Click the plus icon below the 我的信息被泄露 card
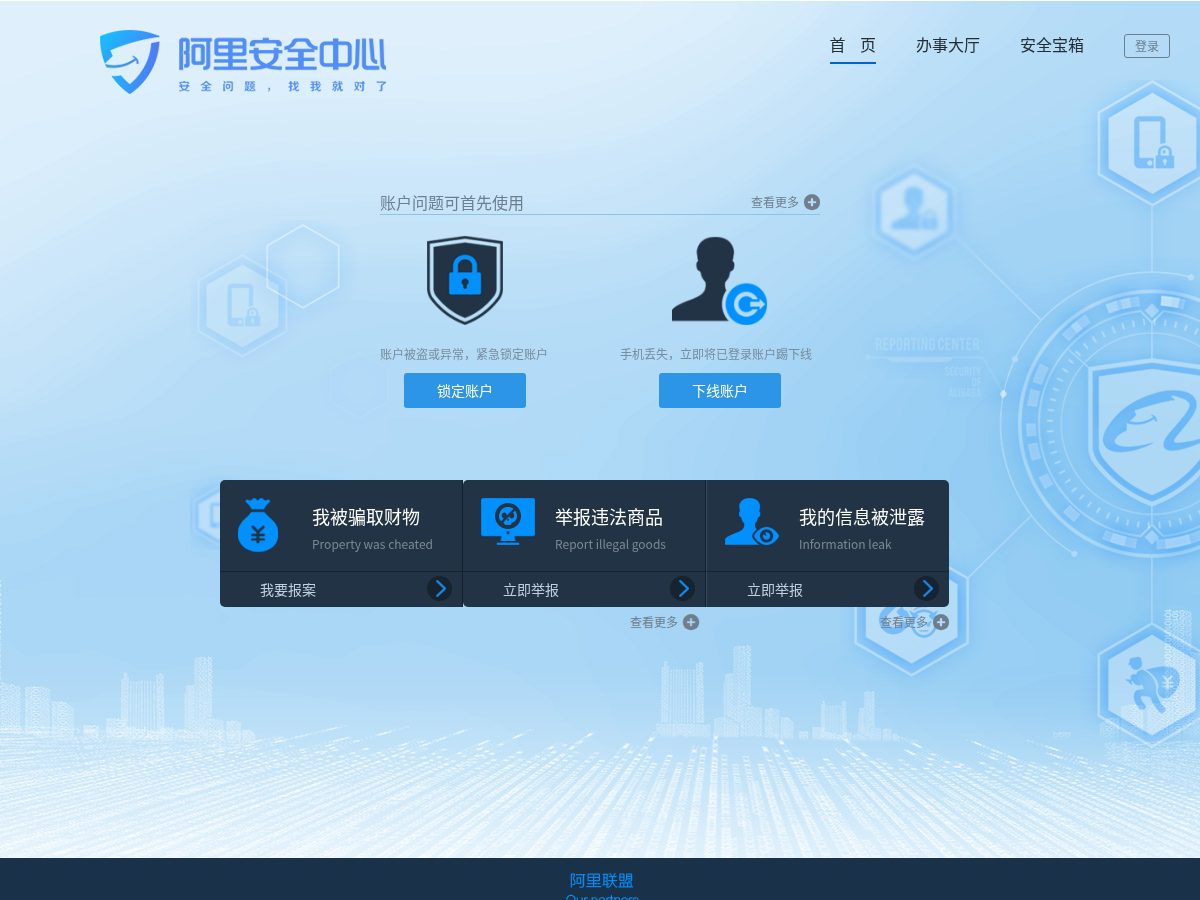Screen dimensions: 1200x900 pos(941,622)
